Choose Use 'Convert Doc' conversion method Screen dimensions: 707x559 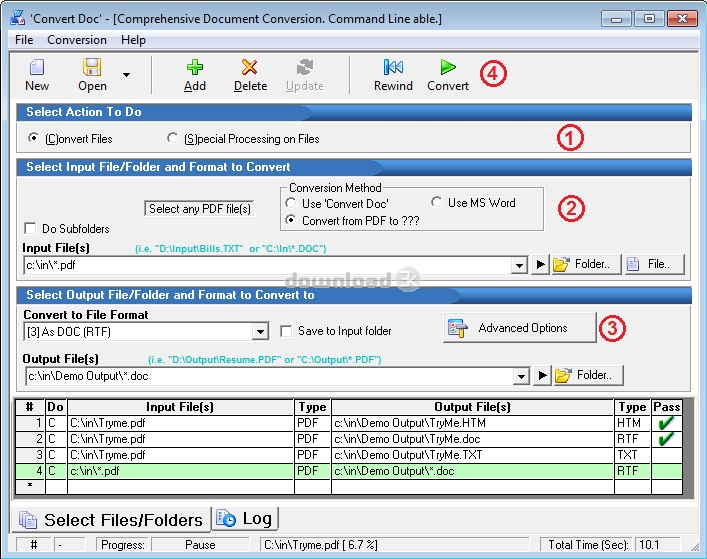pos(291,203)
